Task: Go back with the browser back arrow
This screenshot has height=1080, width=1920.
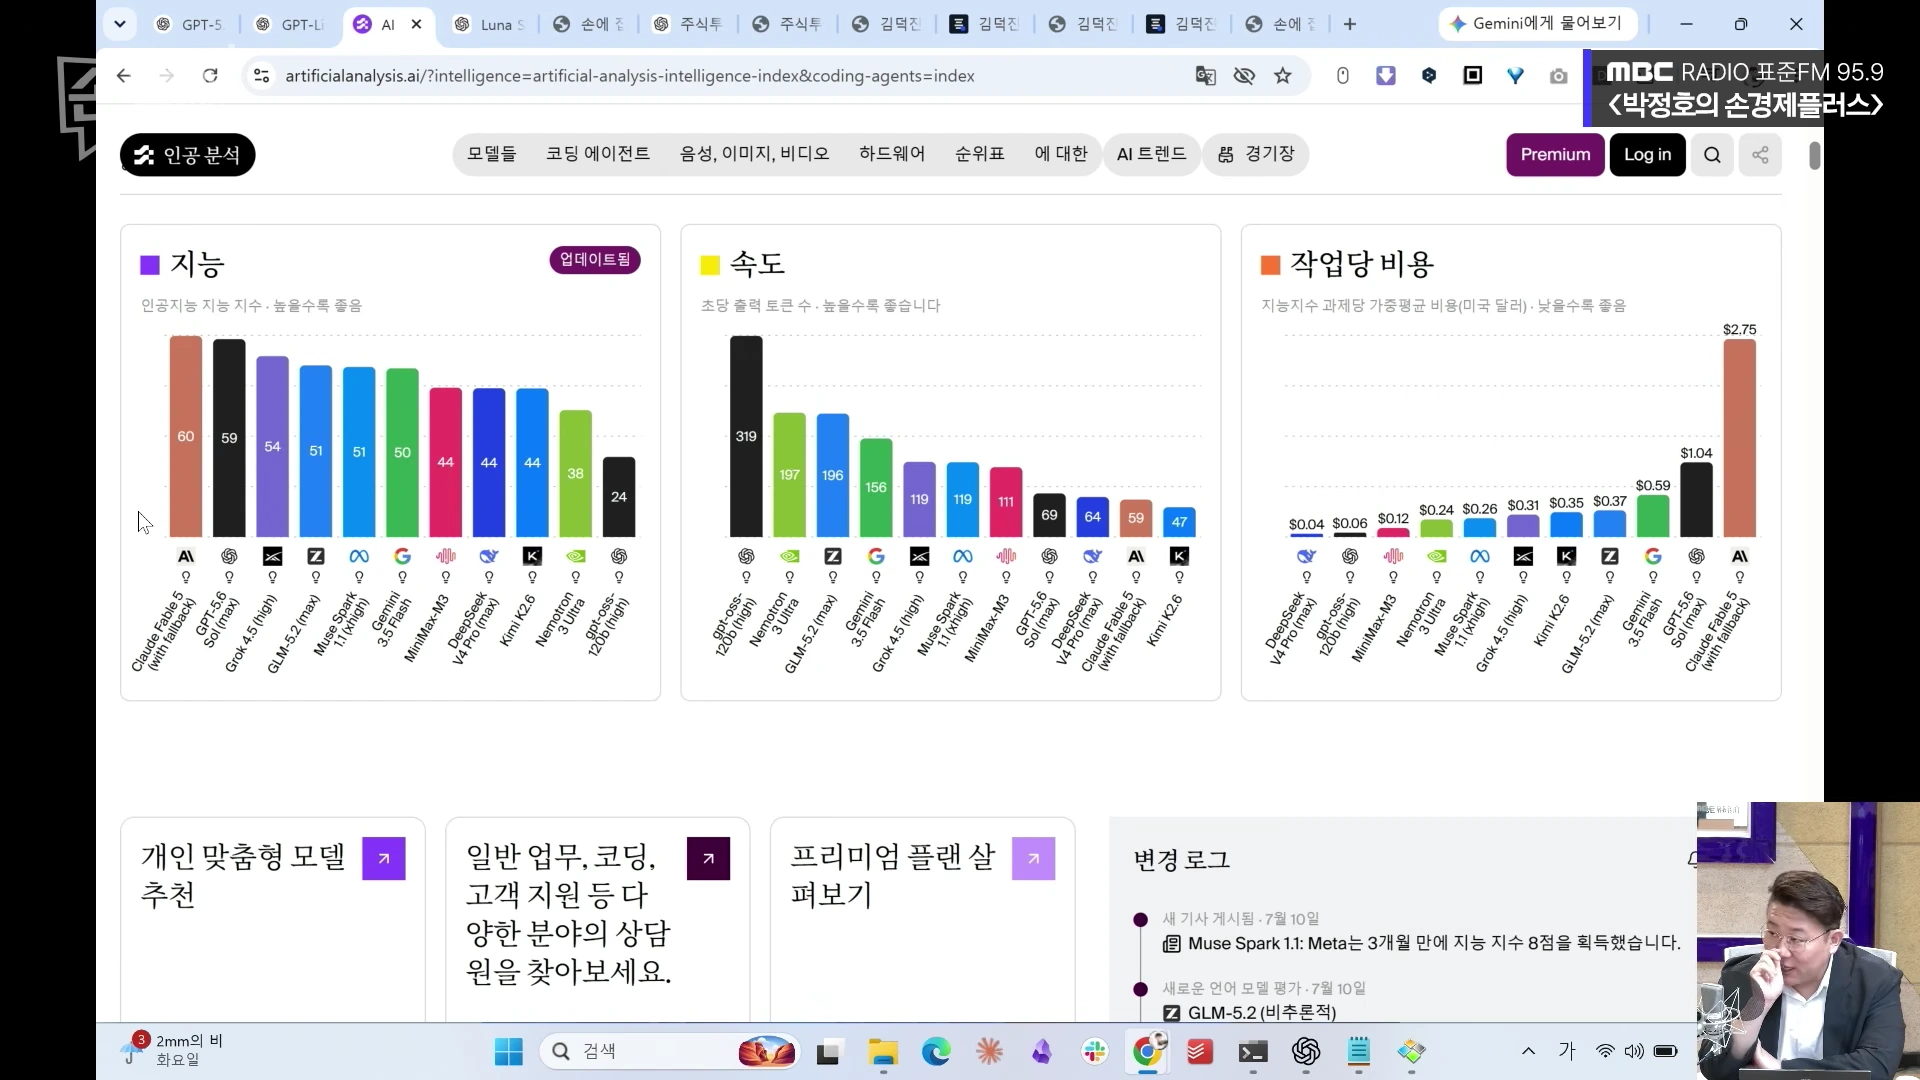Action: click(124, 76)
